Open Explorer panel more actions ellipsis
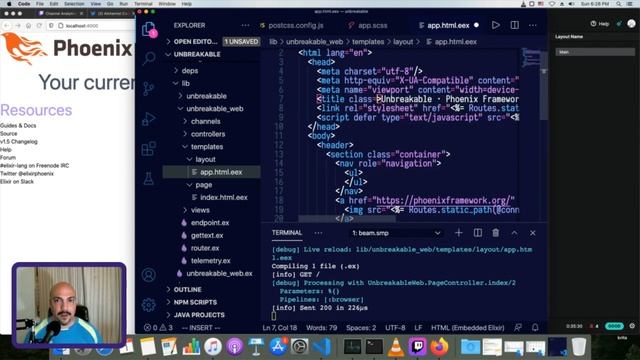The height and width of the screenshot is (360, 640). coord(245,25)
